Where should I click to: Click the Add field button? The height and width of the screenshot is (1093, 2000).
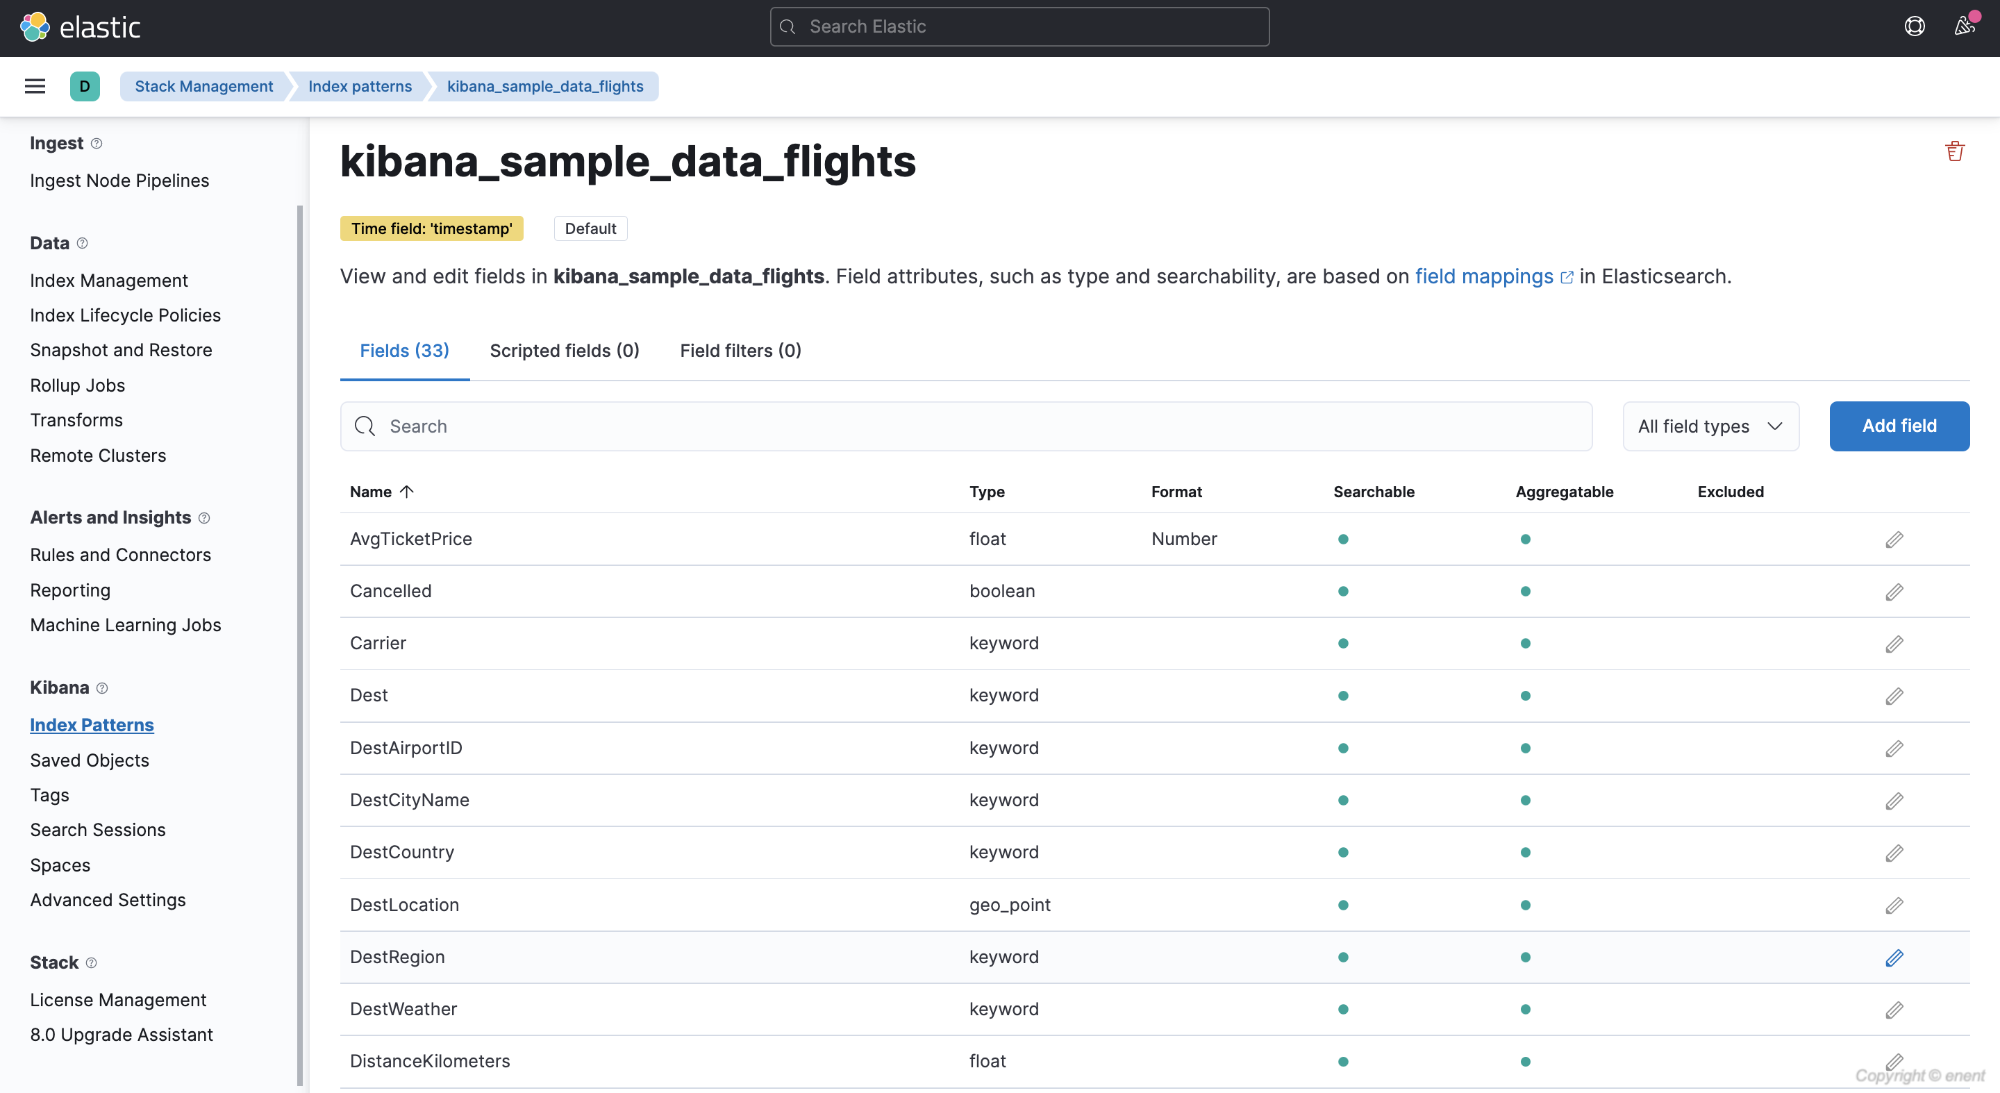click(1899, 426)
